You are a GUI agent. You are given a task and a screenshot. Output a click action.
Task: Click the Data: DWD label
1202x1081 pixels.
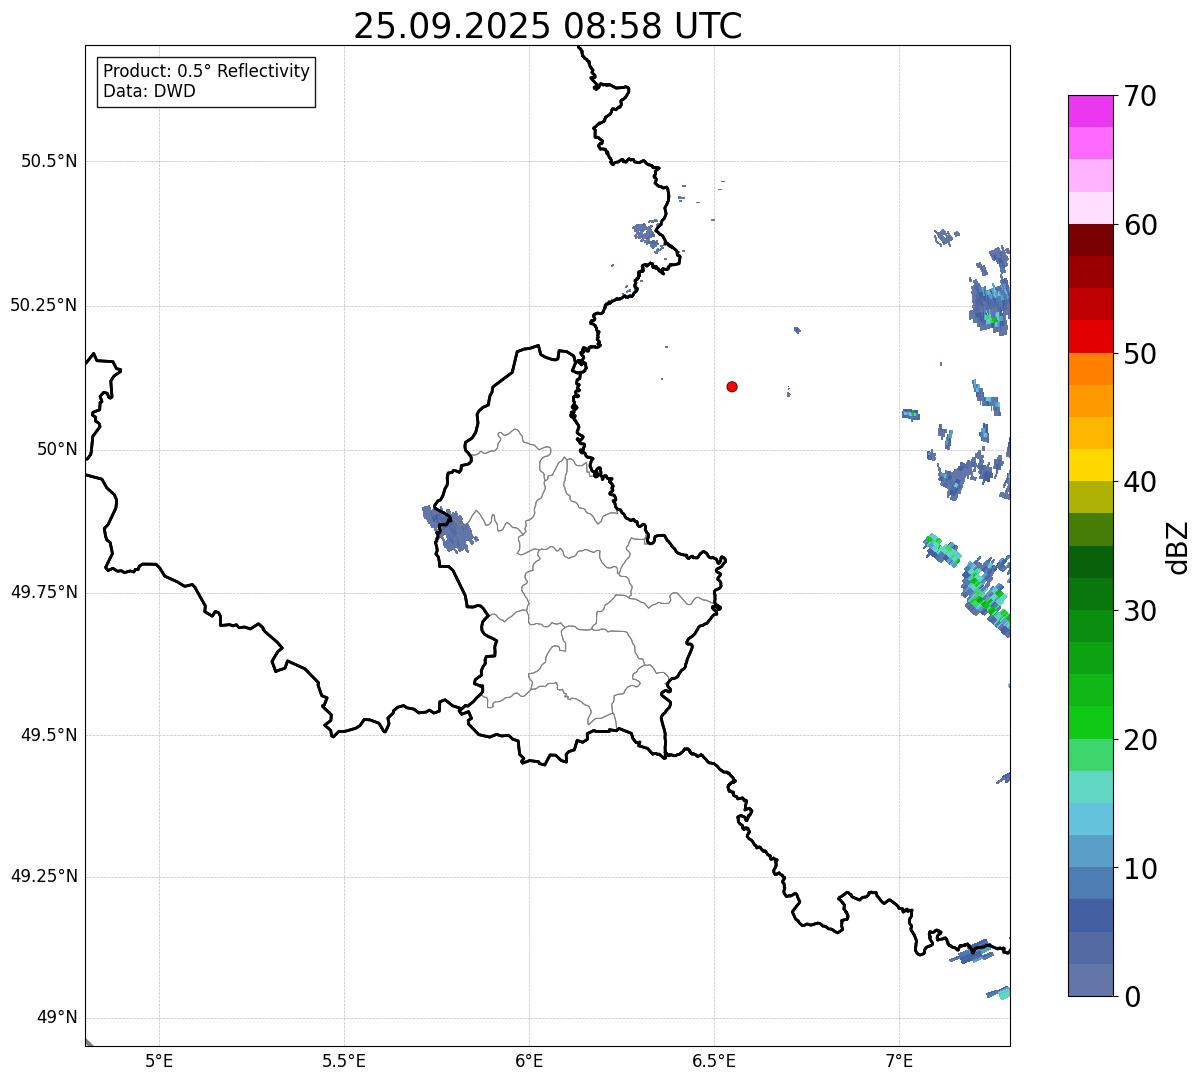(x=149, y=91)
